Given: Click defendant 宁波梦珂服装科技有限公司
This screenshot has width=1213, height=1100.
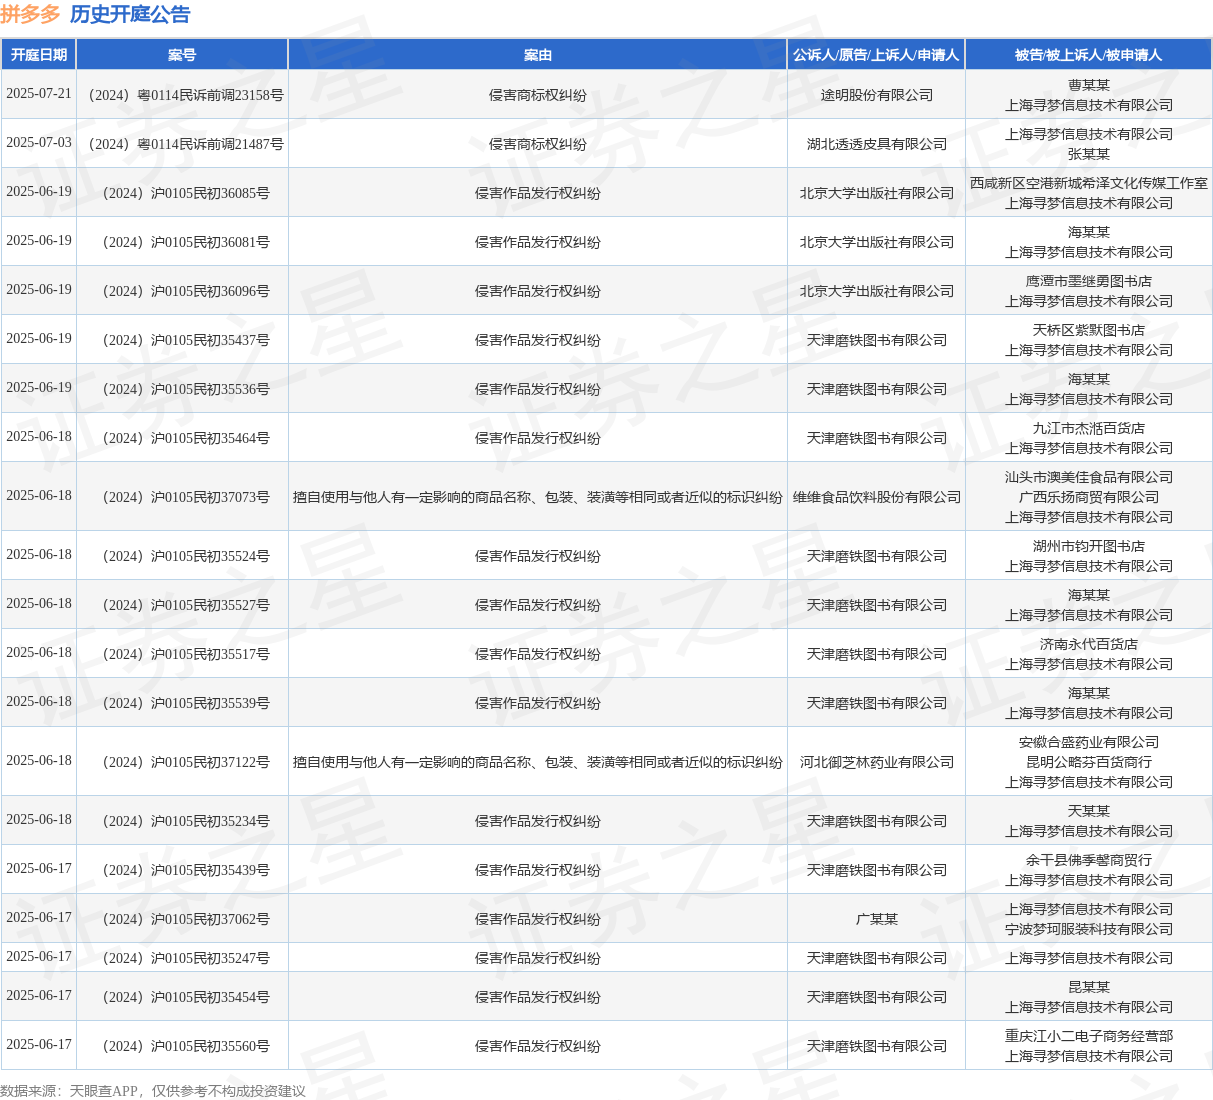Looking at the screenshot, I should [x=1089, y=929].
